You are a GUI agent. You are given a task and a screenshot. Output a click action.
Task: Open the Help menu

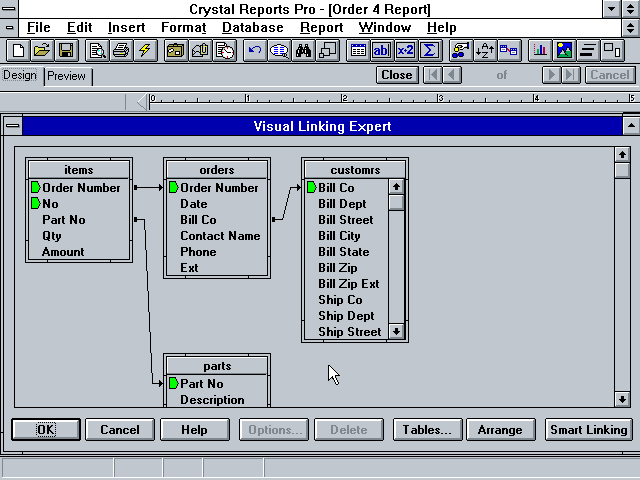point(441,27)
